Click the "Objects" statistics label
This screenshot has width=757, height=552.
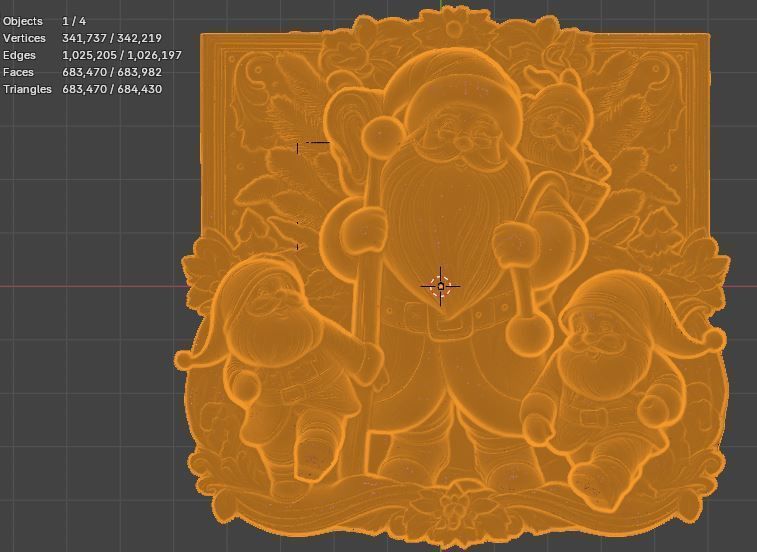tap(23, 21)
